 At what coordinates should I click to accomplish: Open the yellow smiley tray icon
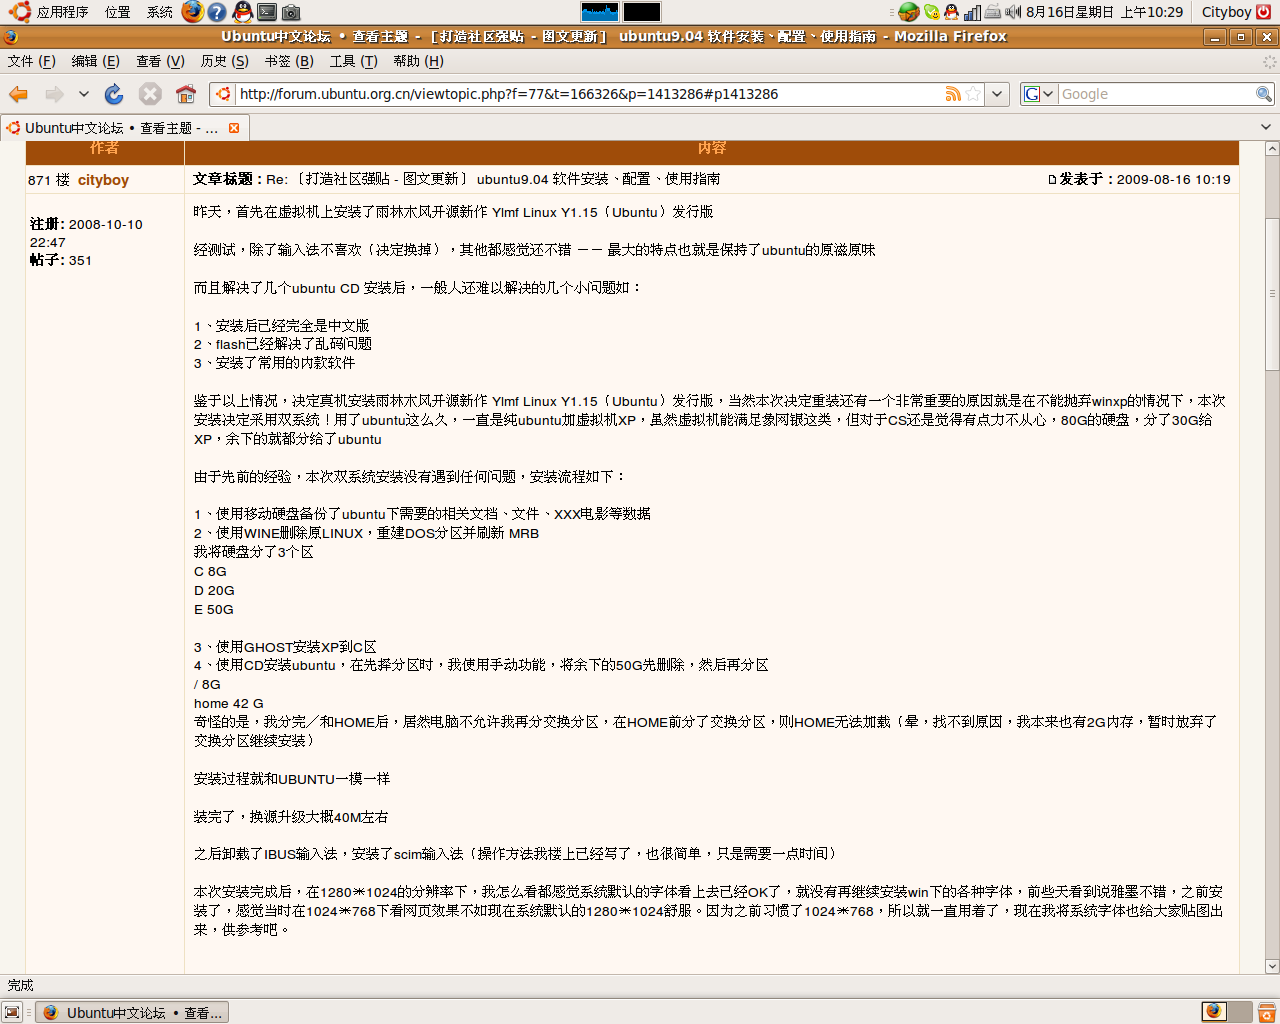click(932, 12)
